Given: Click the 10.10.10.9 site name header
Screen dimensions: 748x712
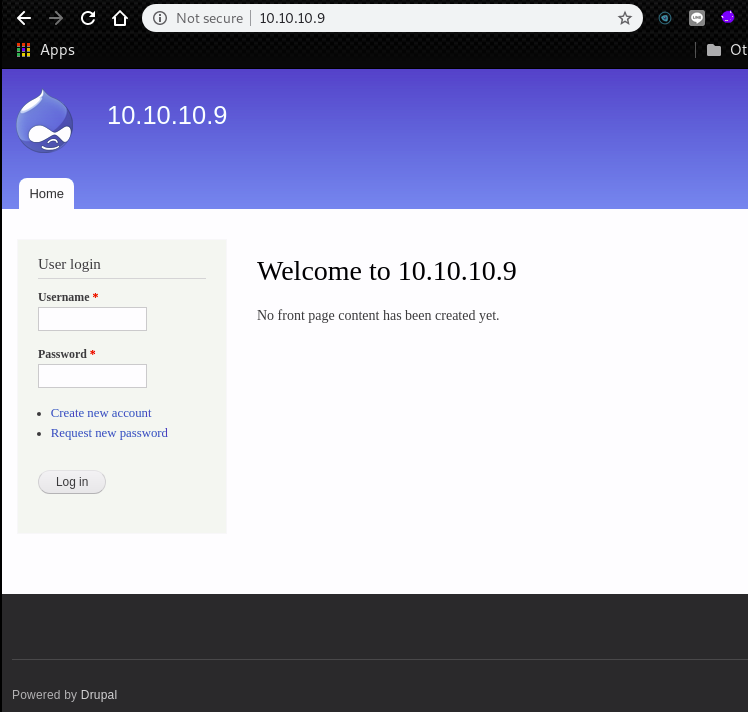Looking at the screenshot, I should tap(167, 116).
